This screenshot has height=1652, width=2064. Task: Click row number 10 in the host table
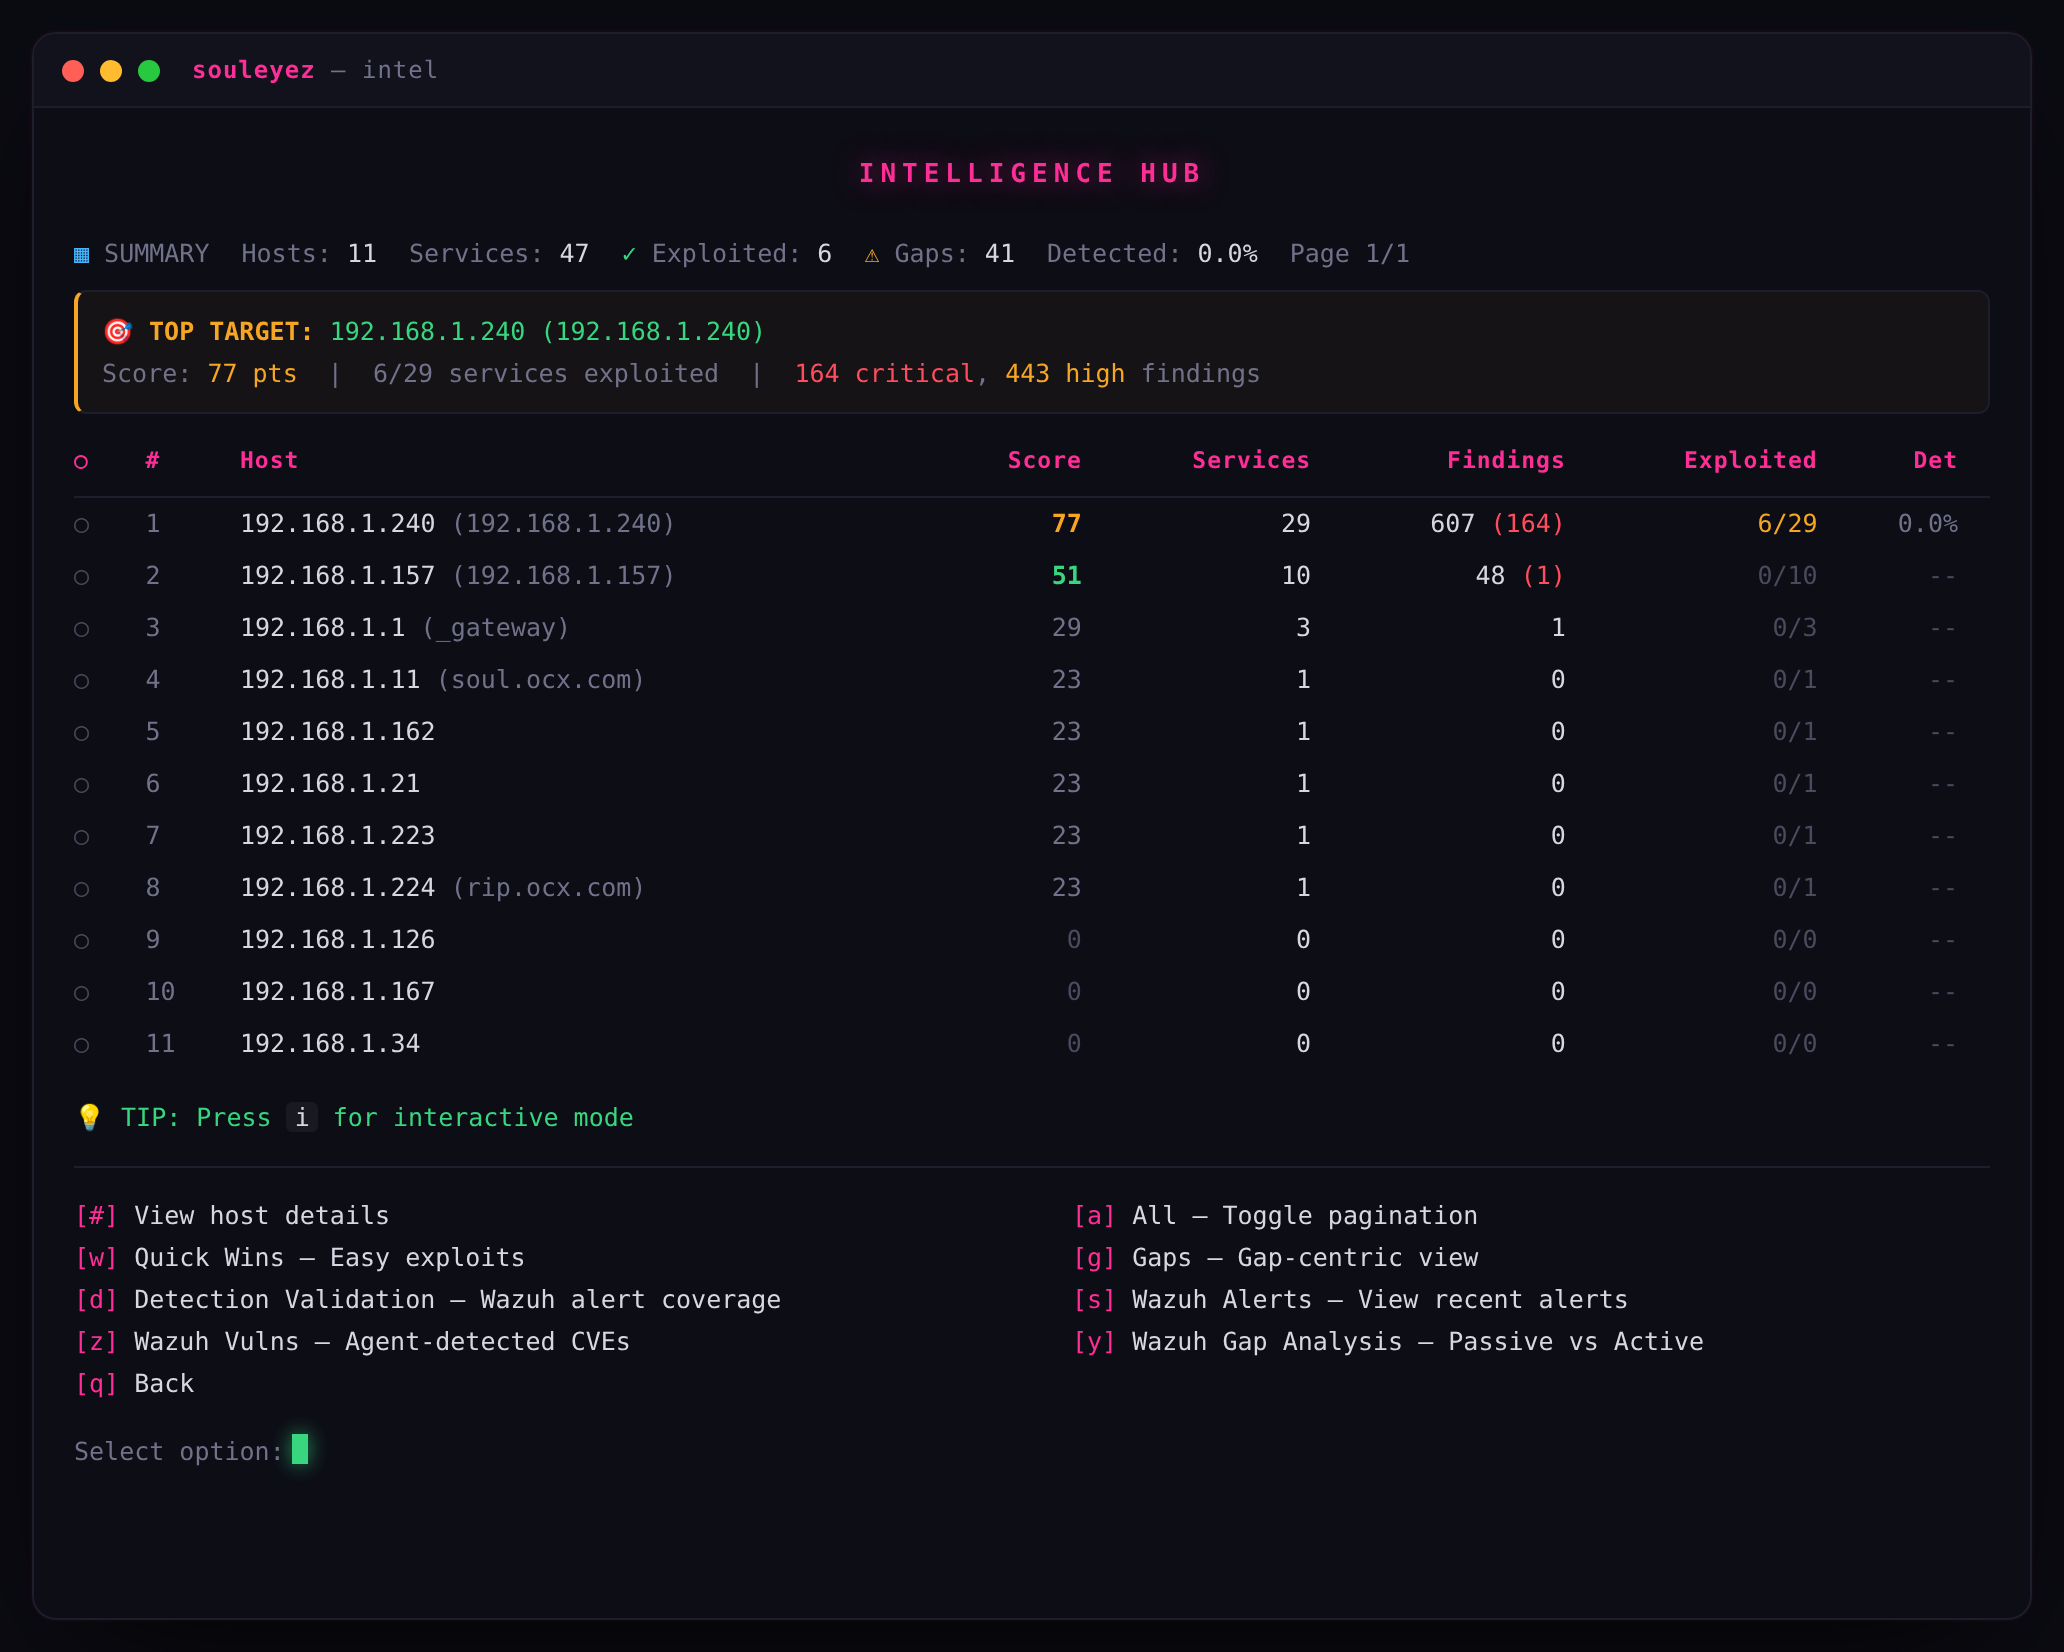coord(160,992)
